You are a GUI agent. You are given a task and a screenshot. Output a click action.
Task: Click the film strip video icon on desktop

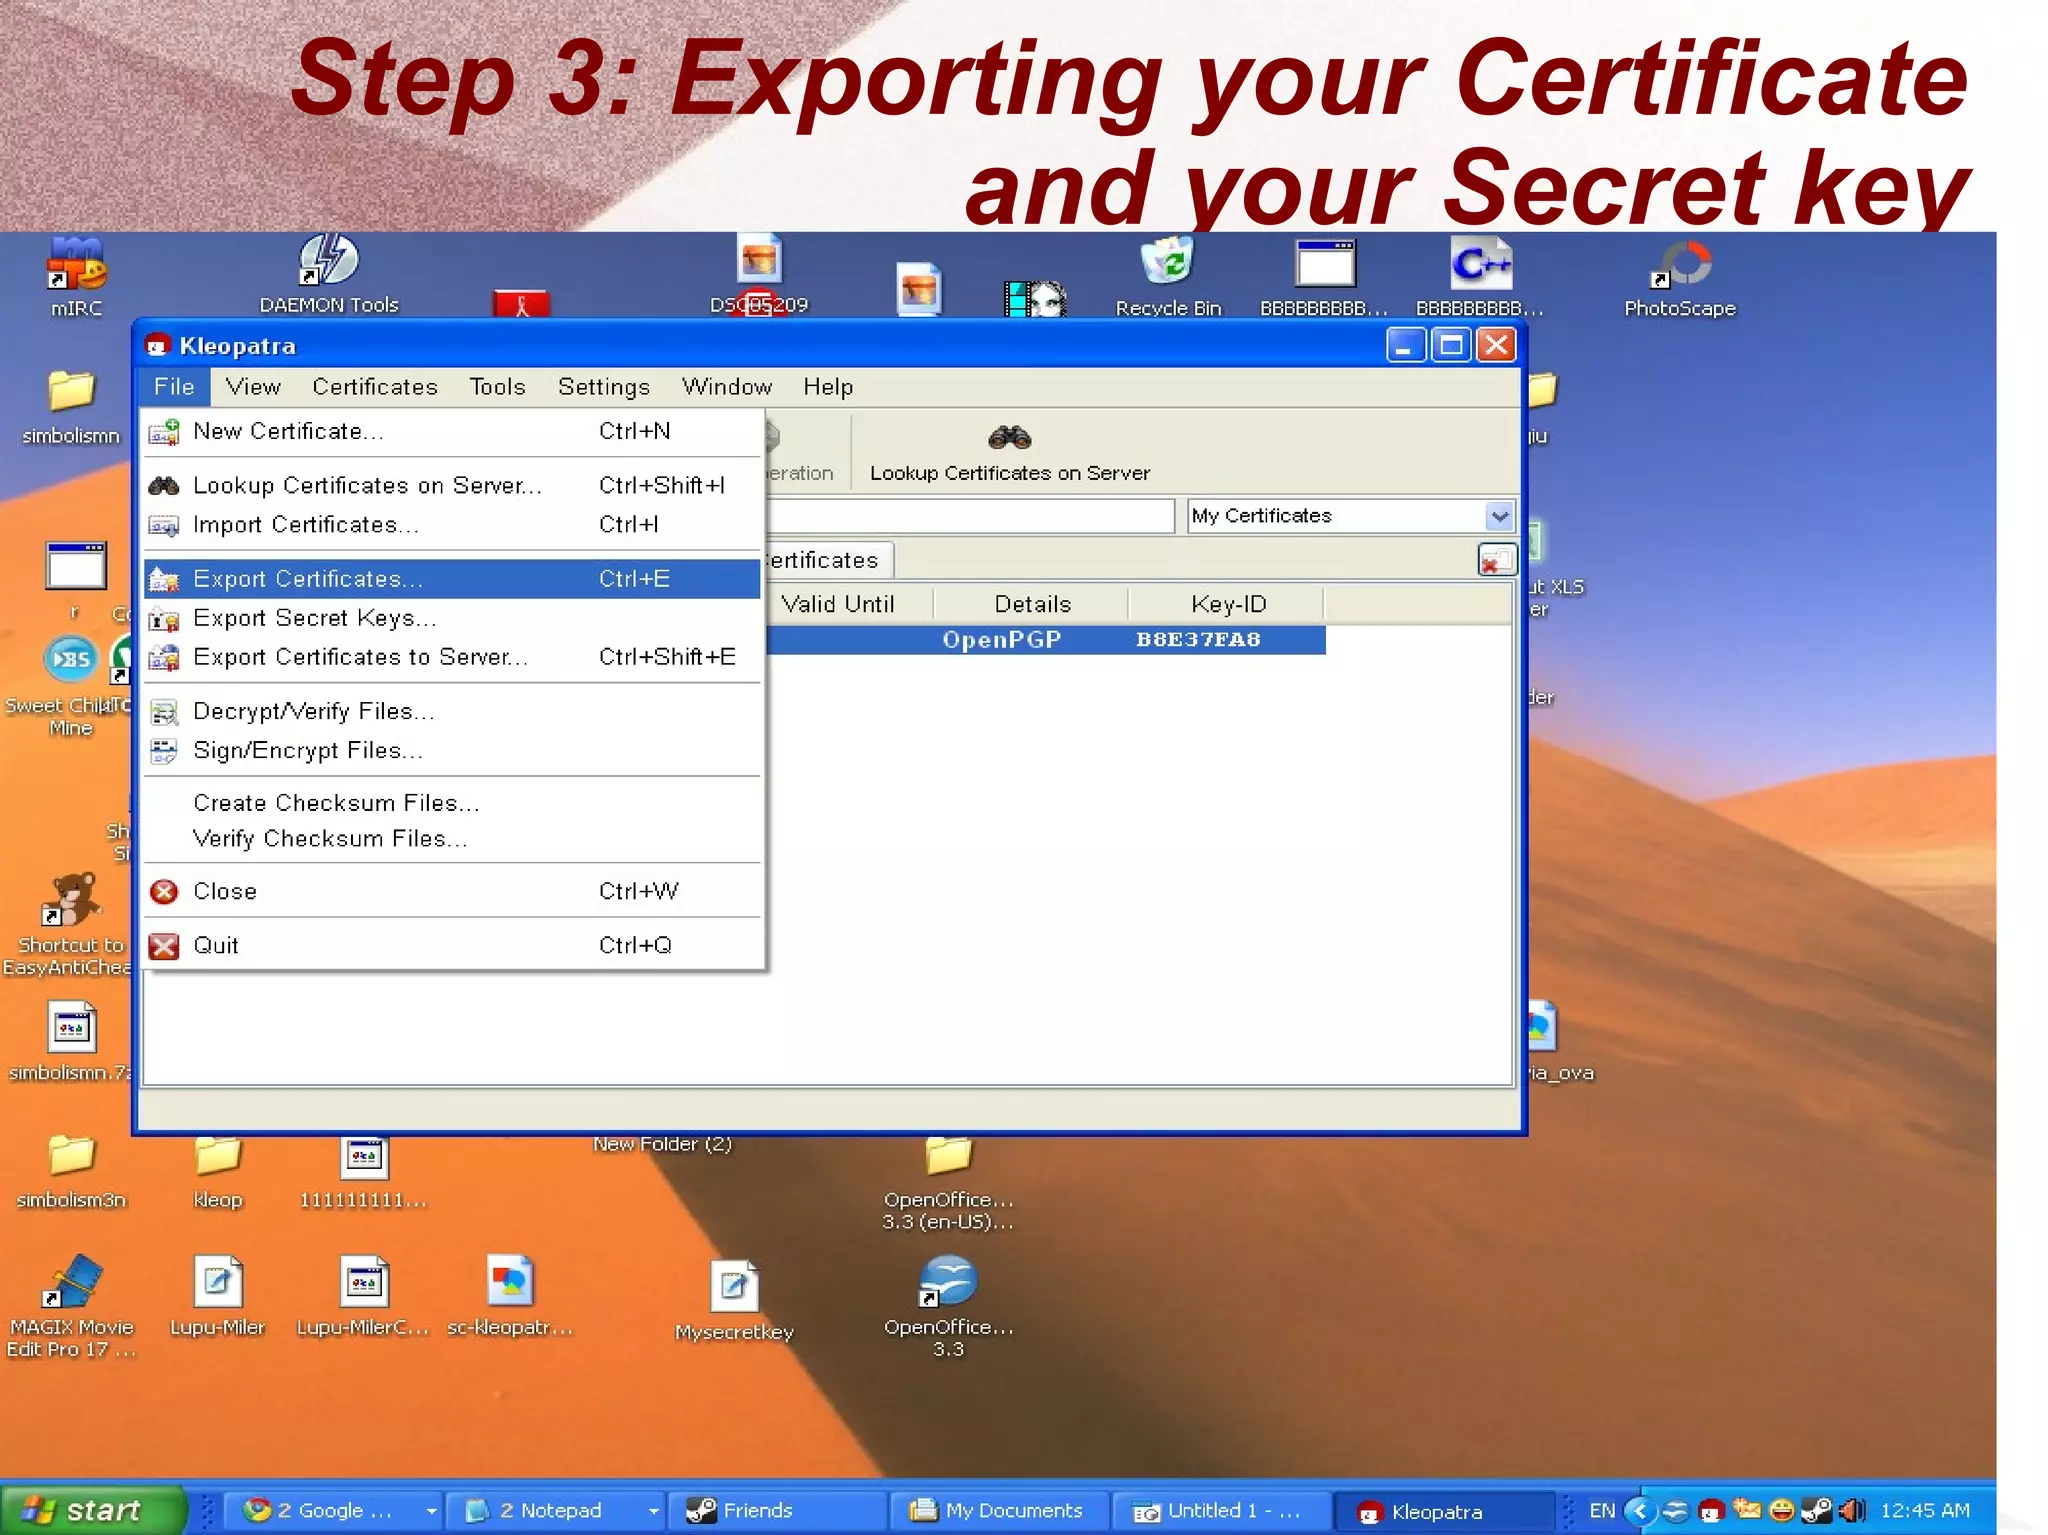coord(1034,298)
